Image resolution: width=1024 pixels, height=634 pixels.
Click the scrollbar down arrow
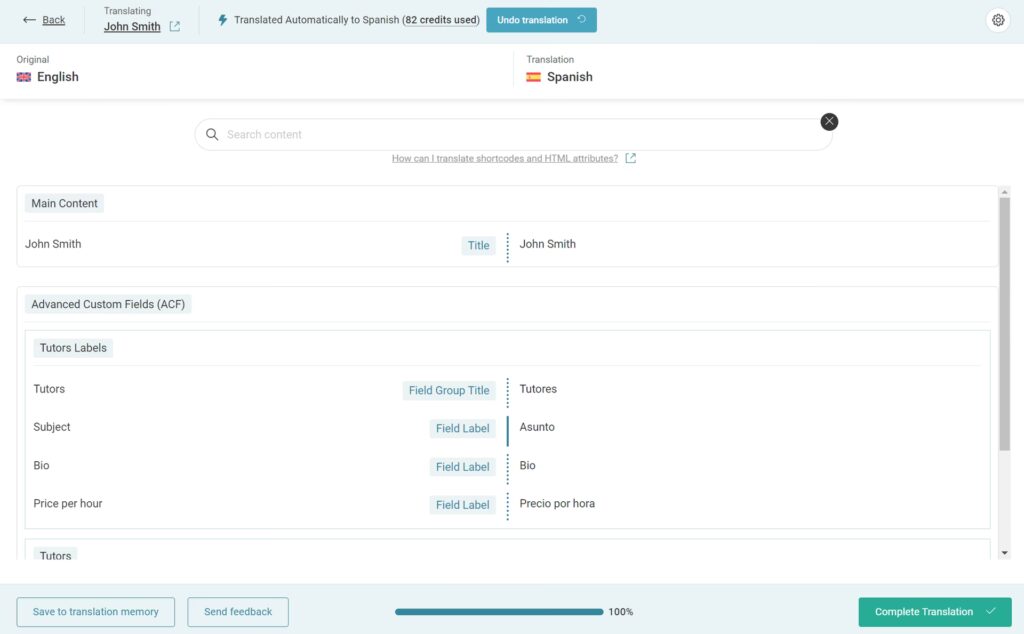tap(1004, 553)
